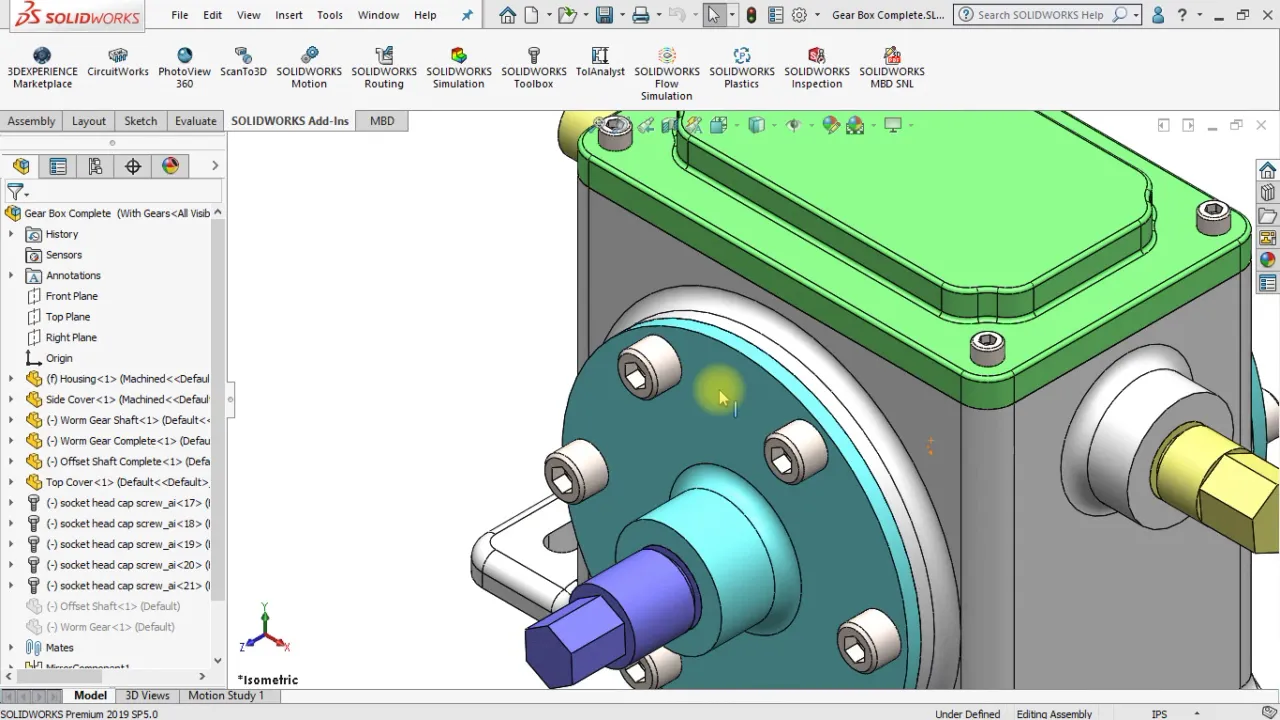
Task: Click the Home welcome icon
Action: (508, 15)
